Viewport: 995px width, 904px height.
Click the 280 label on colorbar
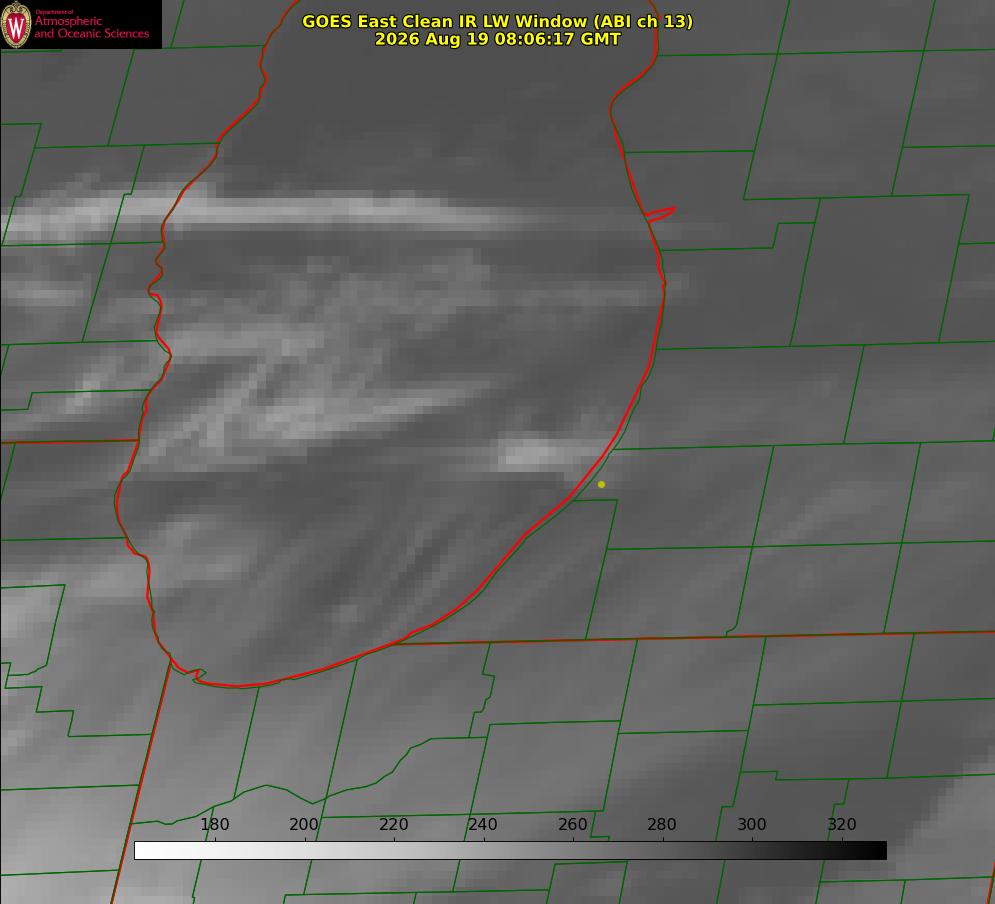click(x=662, y=824)
